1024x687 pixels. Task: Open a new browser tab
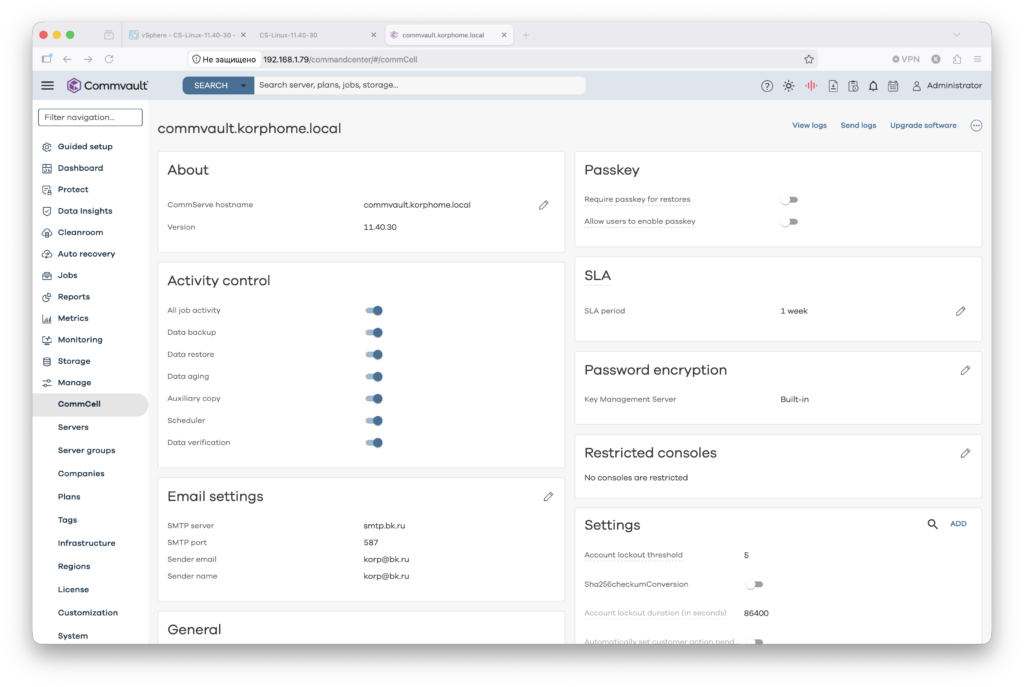point(526,35)
